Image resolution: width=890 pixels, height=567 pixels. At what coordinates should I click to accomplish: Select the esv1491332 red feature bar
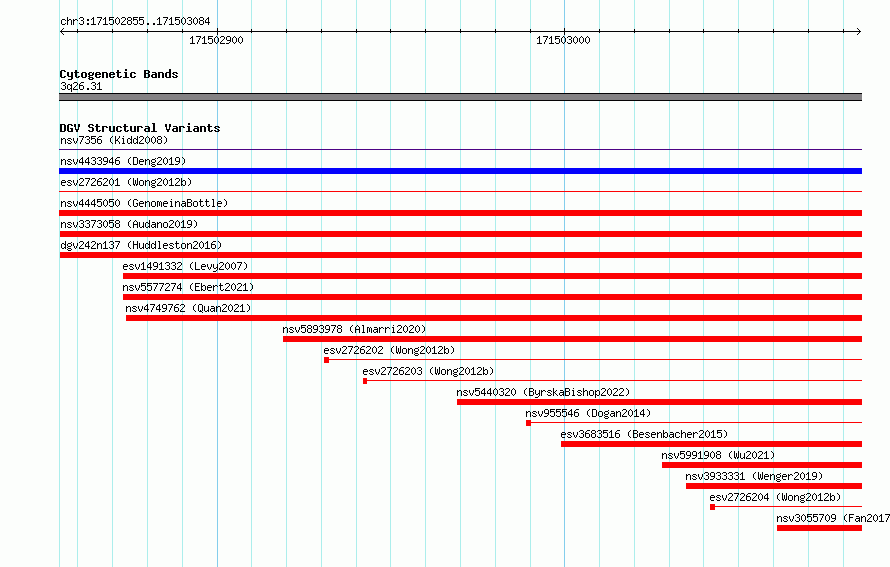(x=492, y=276)
